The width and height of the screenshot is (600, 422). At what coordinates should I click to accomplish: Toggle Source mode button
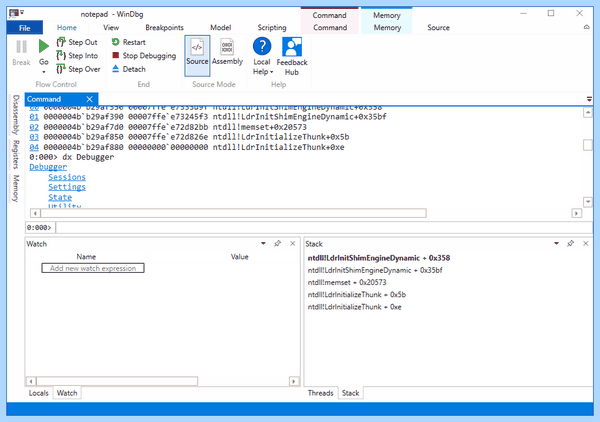(197, 56)
